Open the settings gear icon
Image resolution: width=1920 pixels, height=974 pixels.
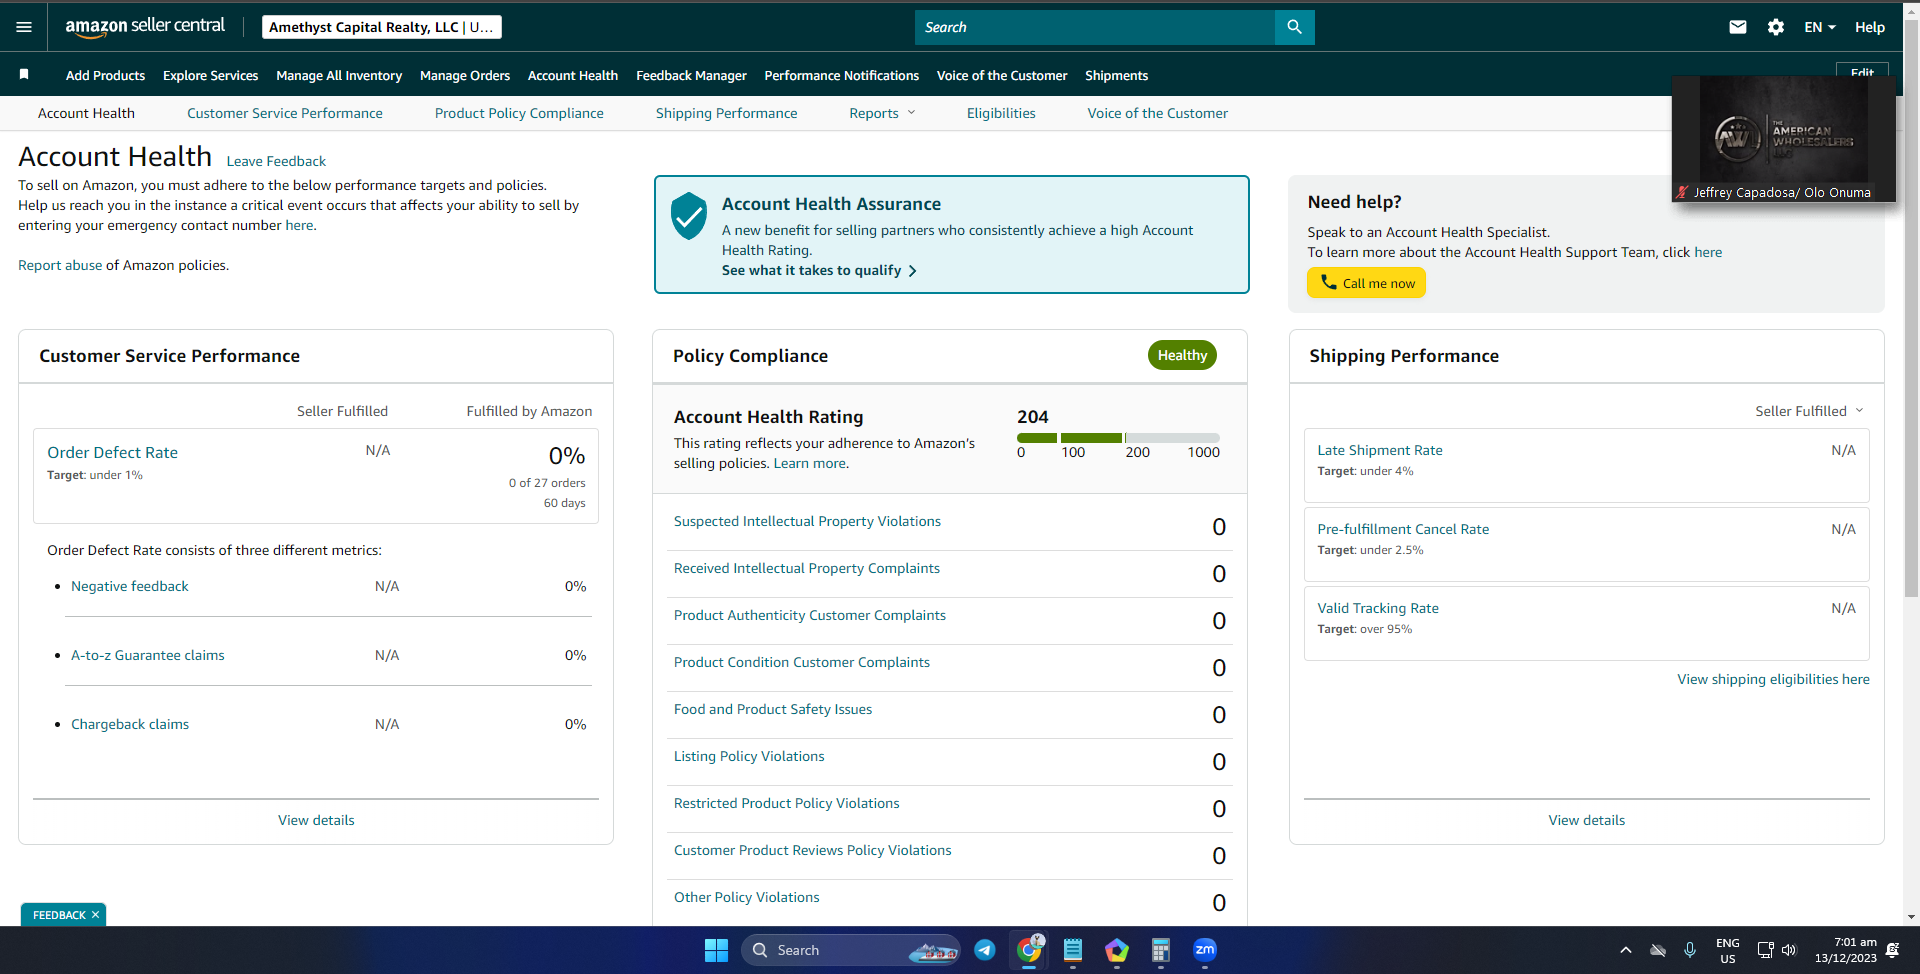(1776, 27)
